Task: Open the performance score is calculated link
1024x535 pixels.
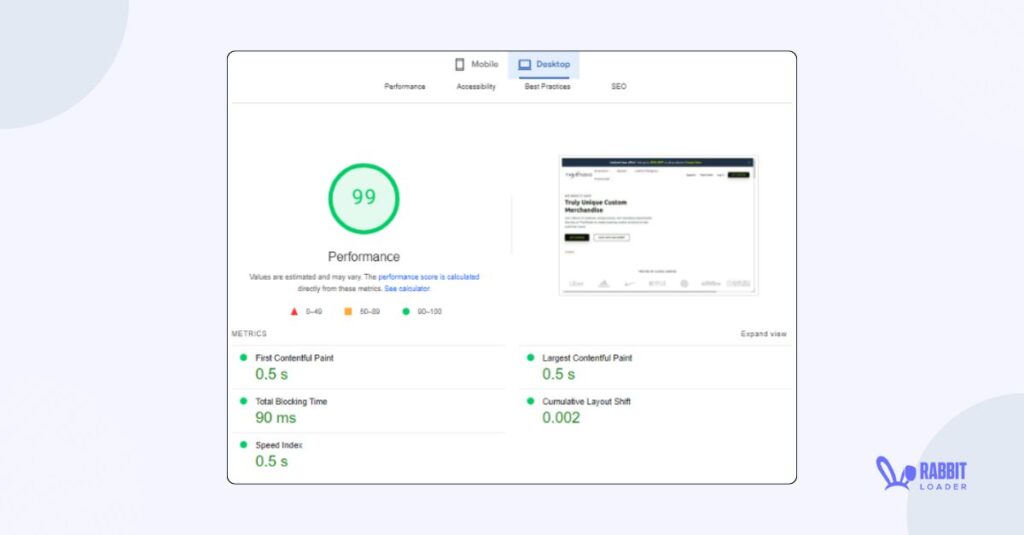Action: pyautogui.click(x=428, y=277)
